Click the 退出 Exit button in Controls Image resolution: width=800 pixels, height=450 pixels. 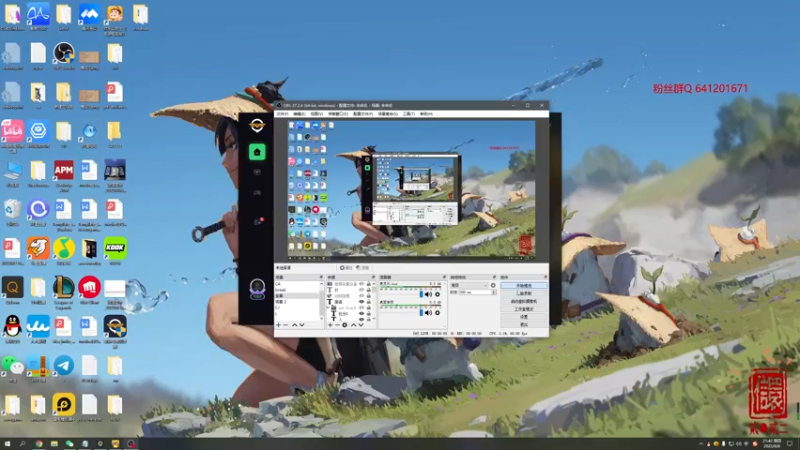pos(524,324)
